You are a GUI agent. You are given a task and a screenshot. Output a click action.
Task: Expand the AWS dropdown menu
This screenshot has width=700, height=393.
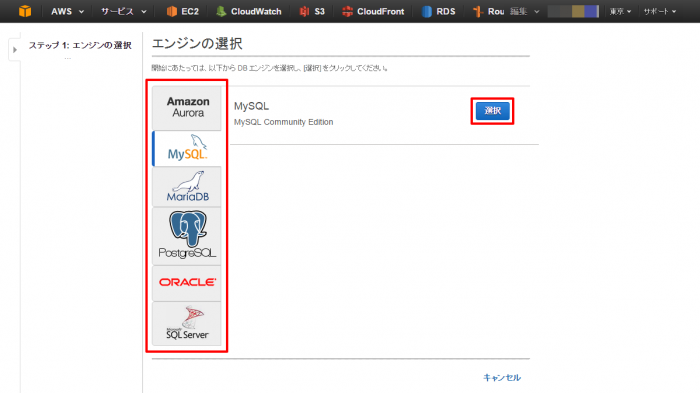(x=67, y=11)
